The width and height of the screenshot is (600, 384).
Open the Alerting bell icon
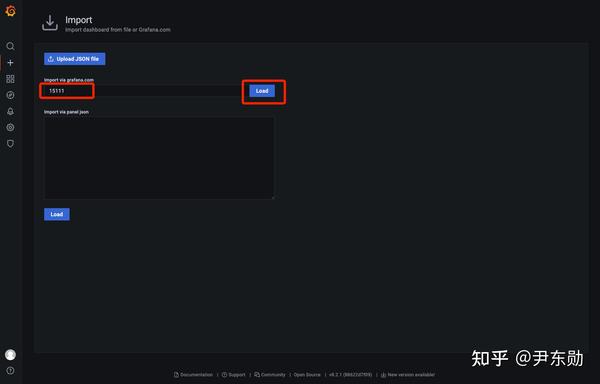[10, 111]
